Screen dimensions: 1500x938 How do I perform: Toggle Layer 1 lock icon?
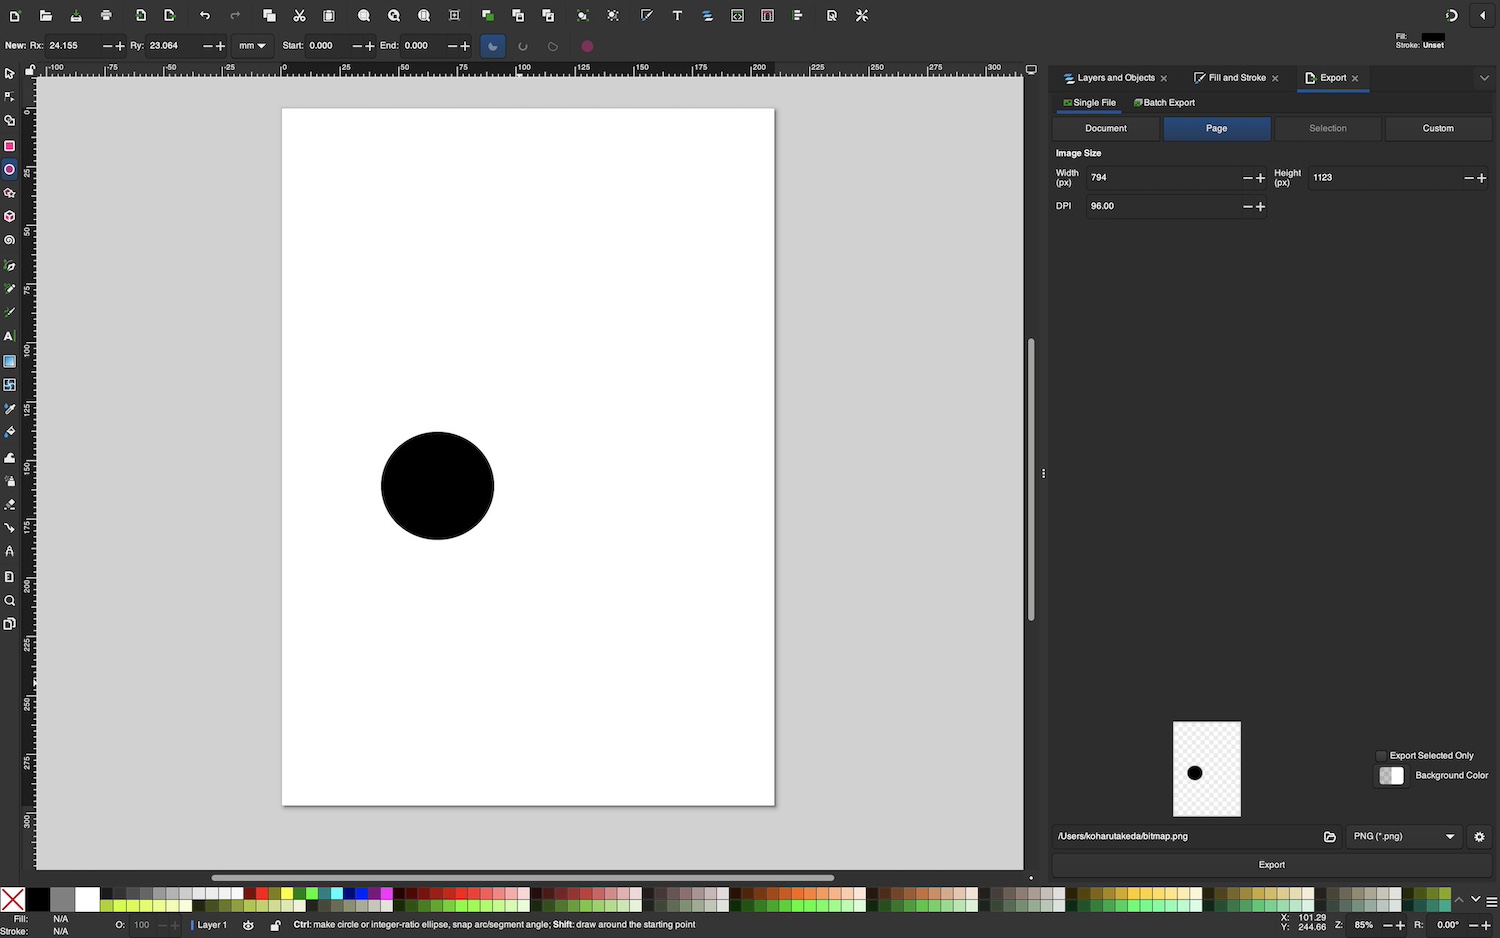coord(275,925)
